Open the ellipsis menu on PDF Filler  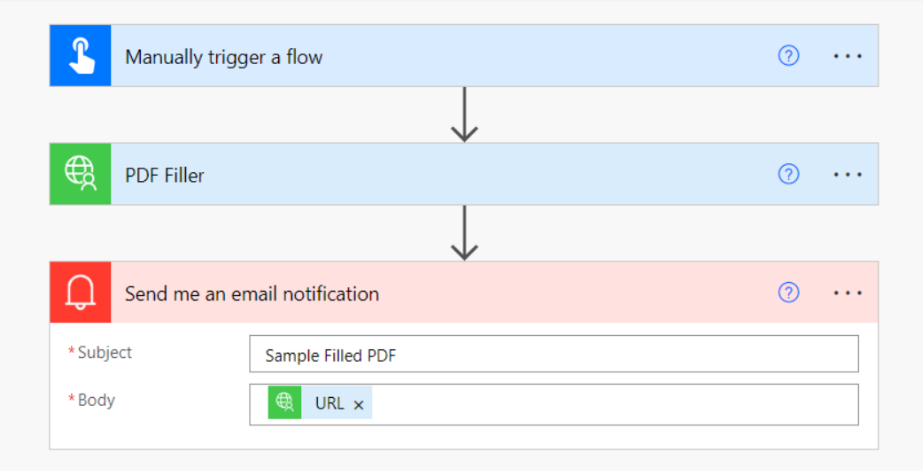tap(848, 174)
